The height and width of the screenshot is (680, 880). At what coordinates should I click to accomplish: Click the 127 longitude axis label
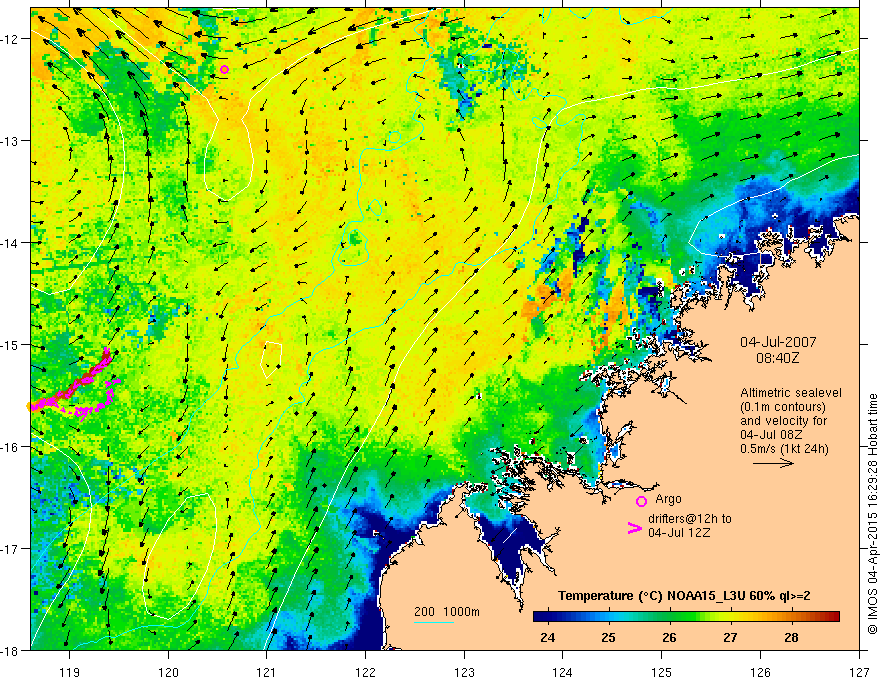(x=859, y=672)
